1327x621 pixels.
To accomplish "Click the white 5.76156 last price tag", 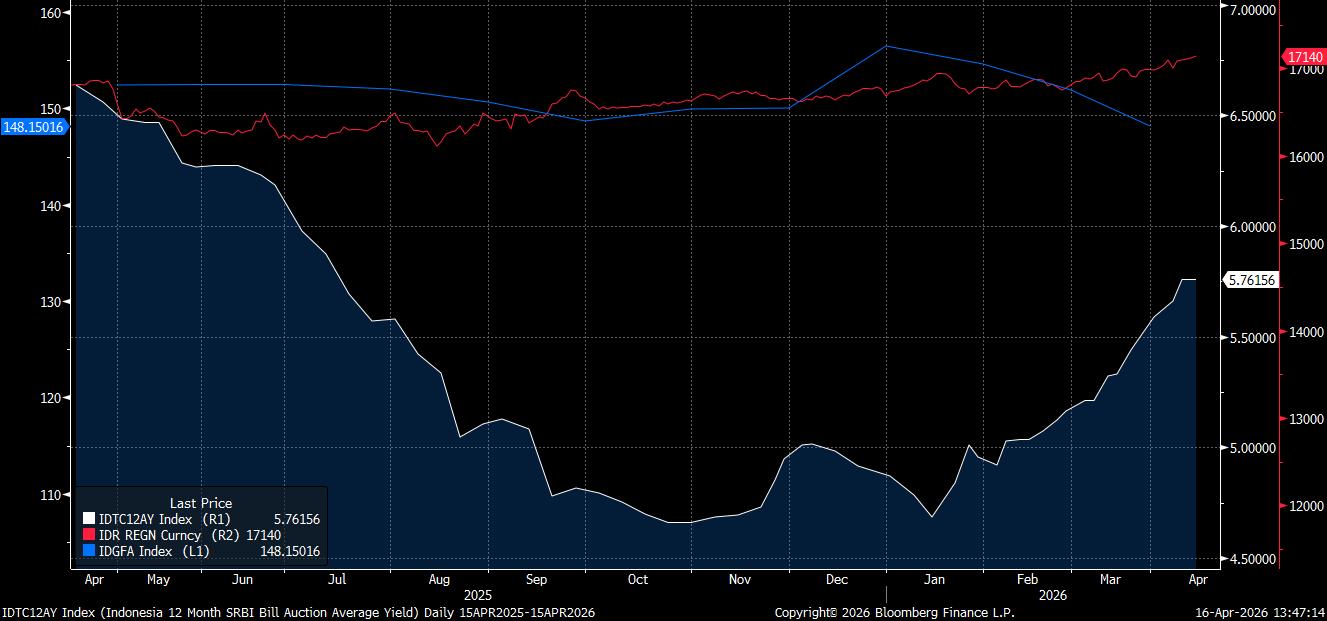I will pos(1250,280).
